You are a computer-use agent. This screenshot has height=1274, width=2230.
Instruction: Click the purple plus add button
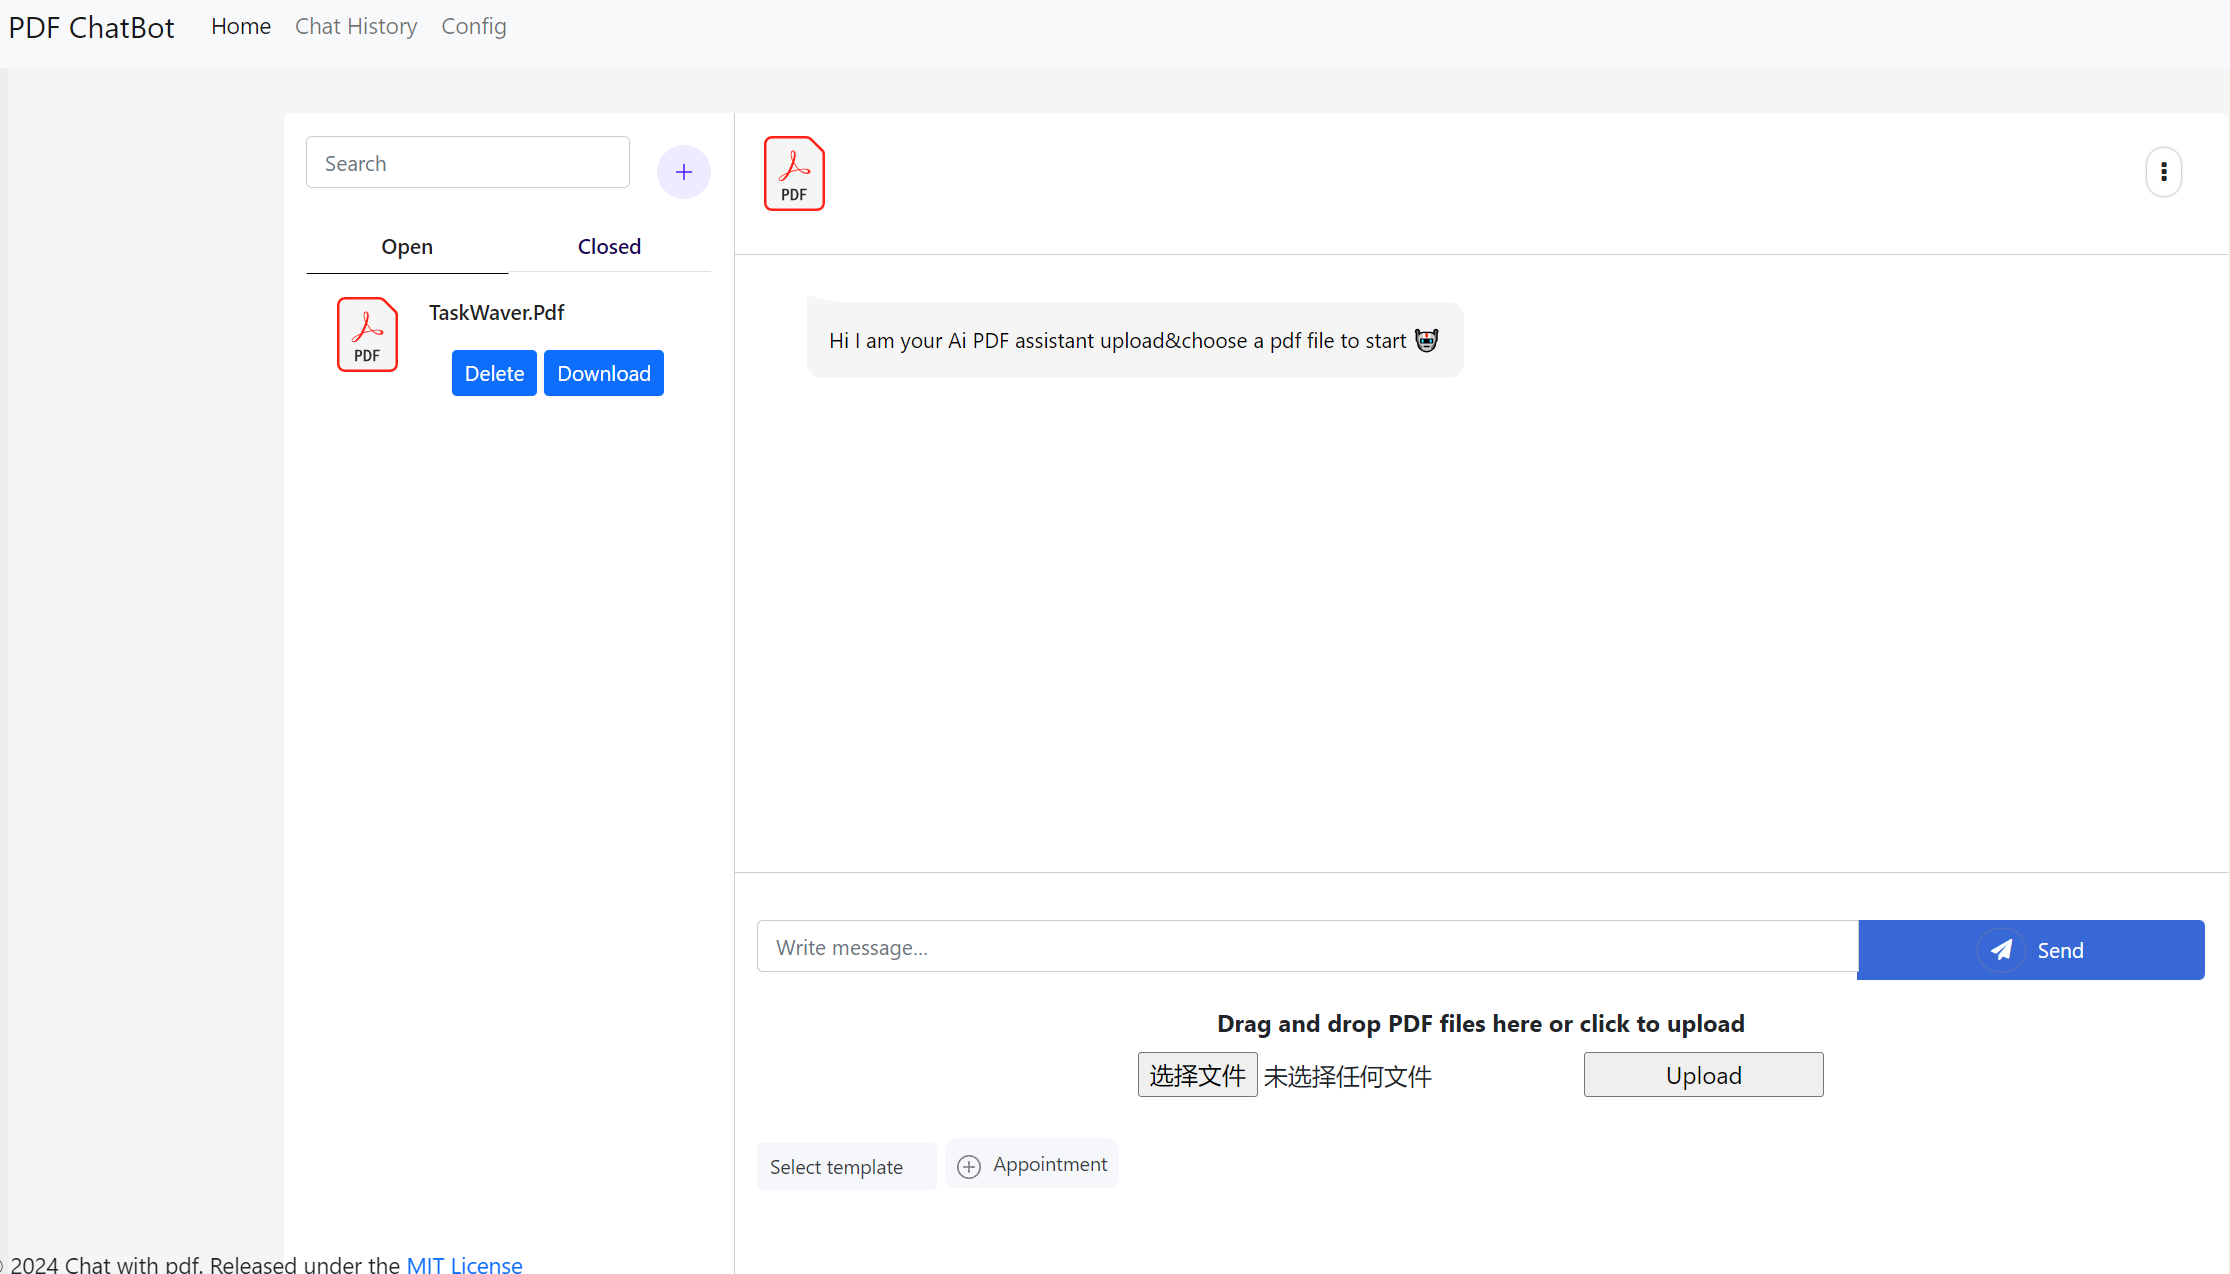coord(683,172)
